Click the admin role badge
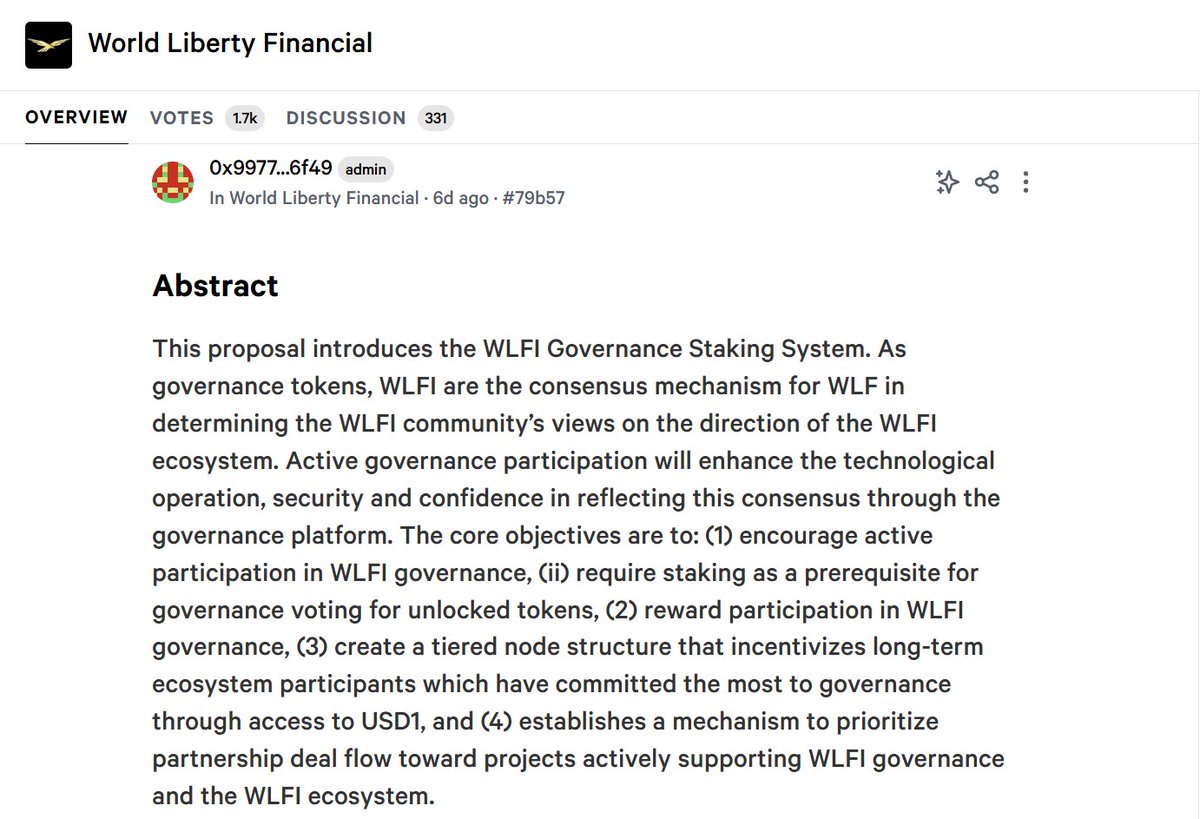 (366, 169)
